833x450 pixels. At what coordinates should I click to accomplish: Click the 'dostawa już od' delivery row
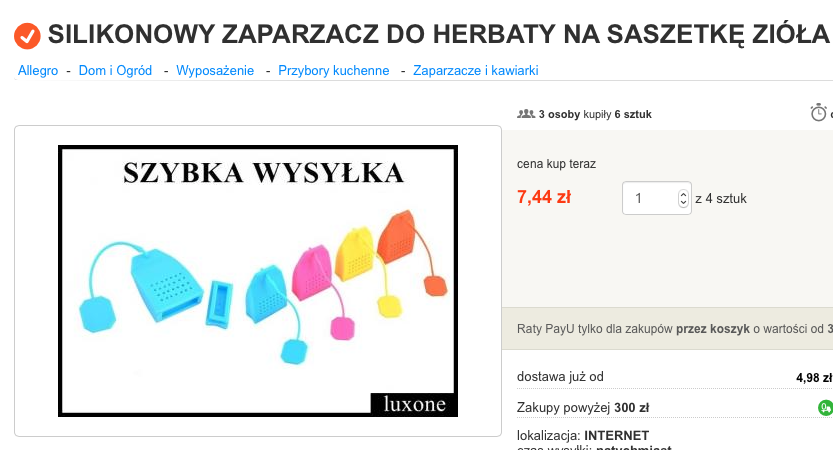click(x=675, y=377)
